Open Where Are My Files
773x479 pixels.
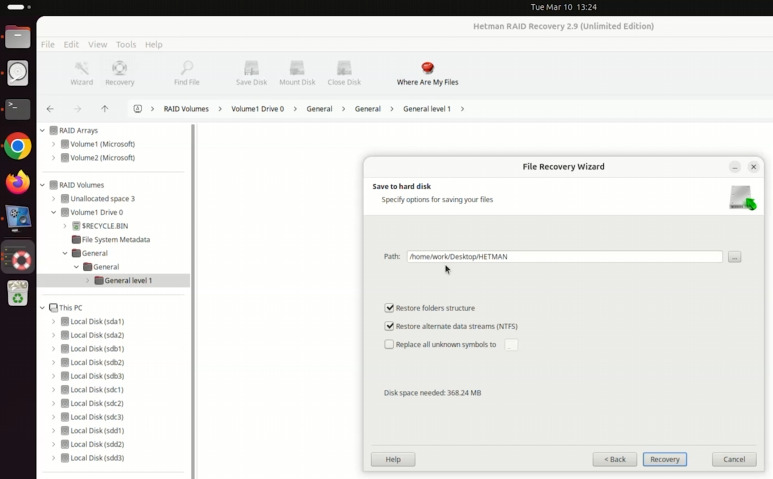coord(427,73)
